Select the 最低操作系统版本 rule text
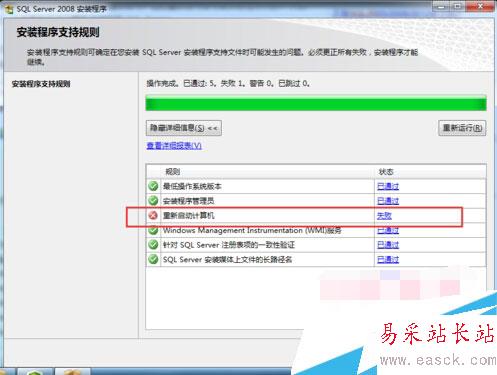The width and height of the screenshot is (497, 375). pos(192,186)
